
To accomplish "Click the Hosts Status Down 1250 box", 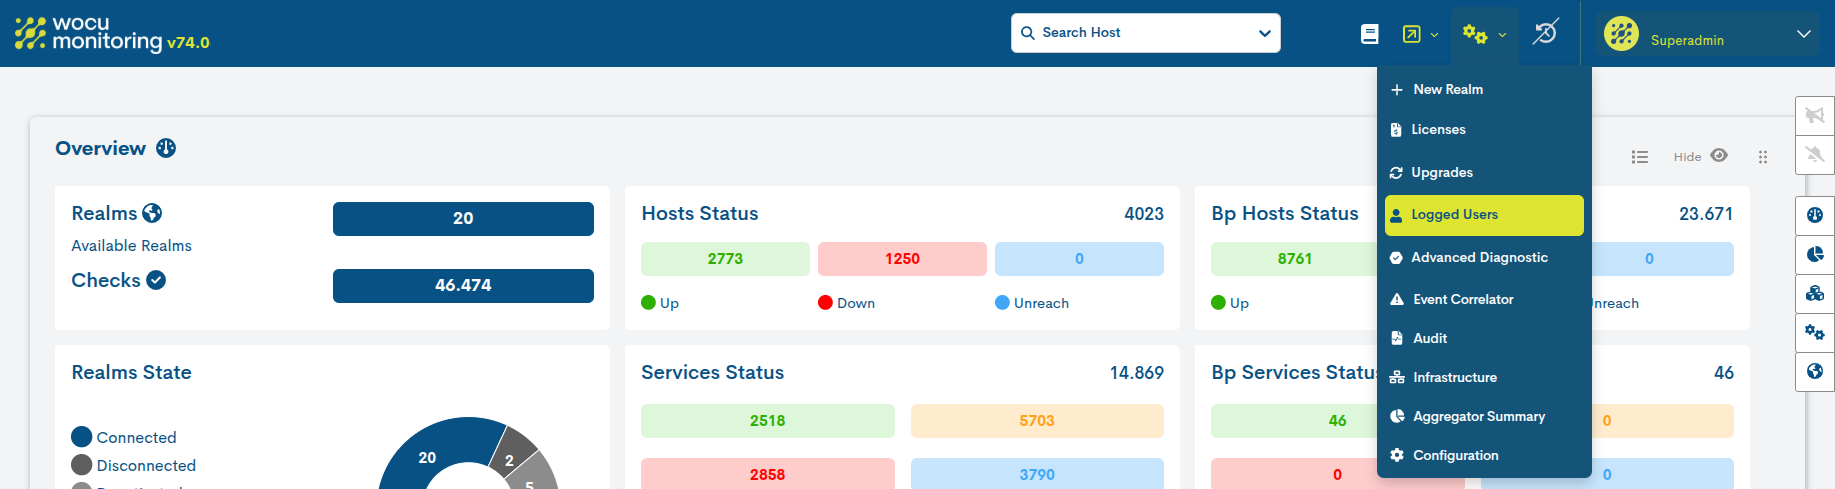I will pyautogui.click(x=902, y=259).
